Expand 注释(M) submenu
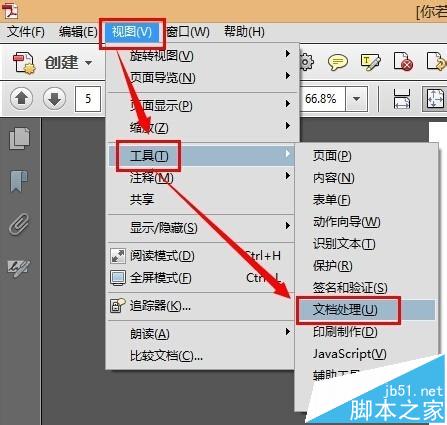This screenshot has height=425, width=447. click(x=201, y=177)
